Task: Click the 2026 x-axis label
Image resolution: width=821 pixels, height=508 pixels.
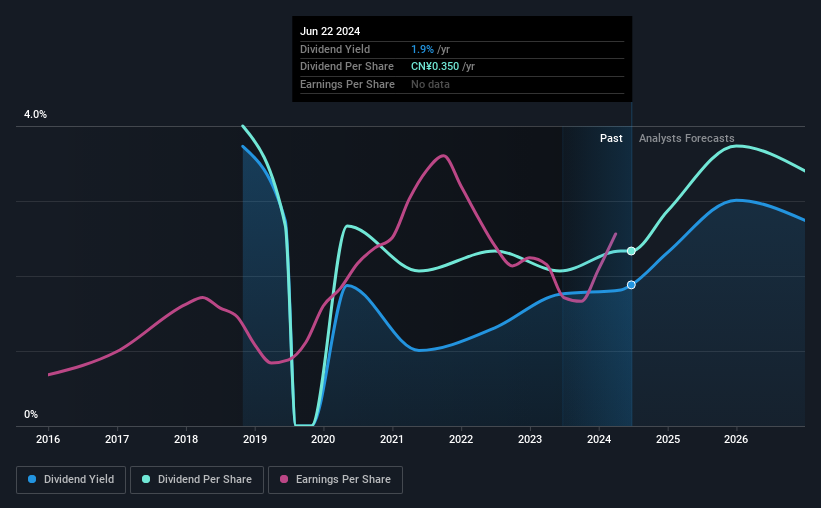Action: [x=736, y=439]
